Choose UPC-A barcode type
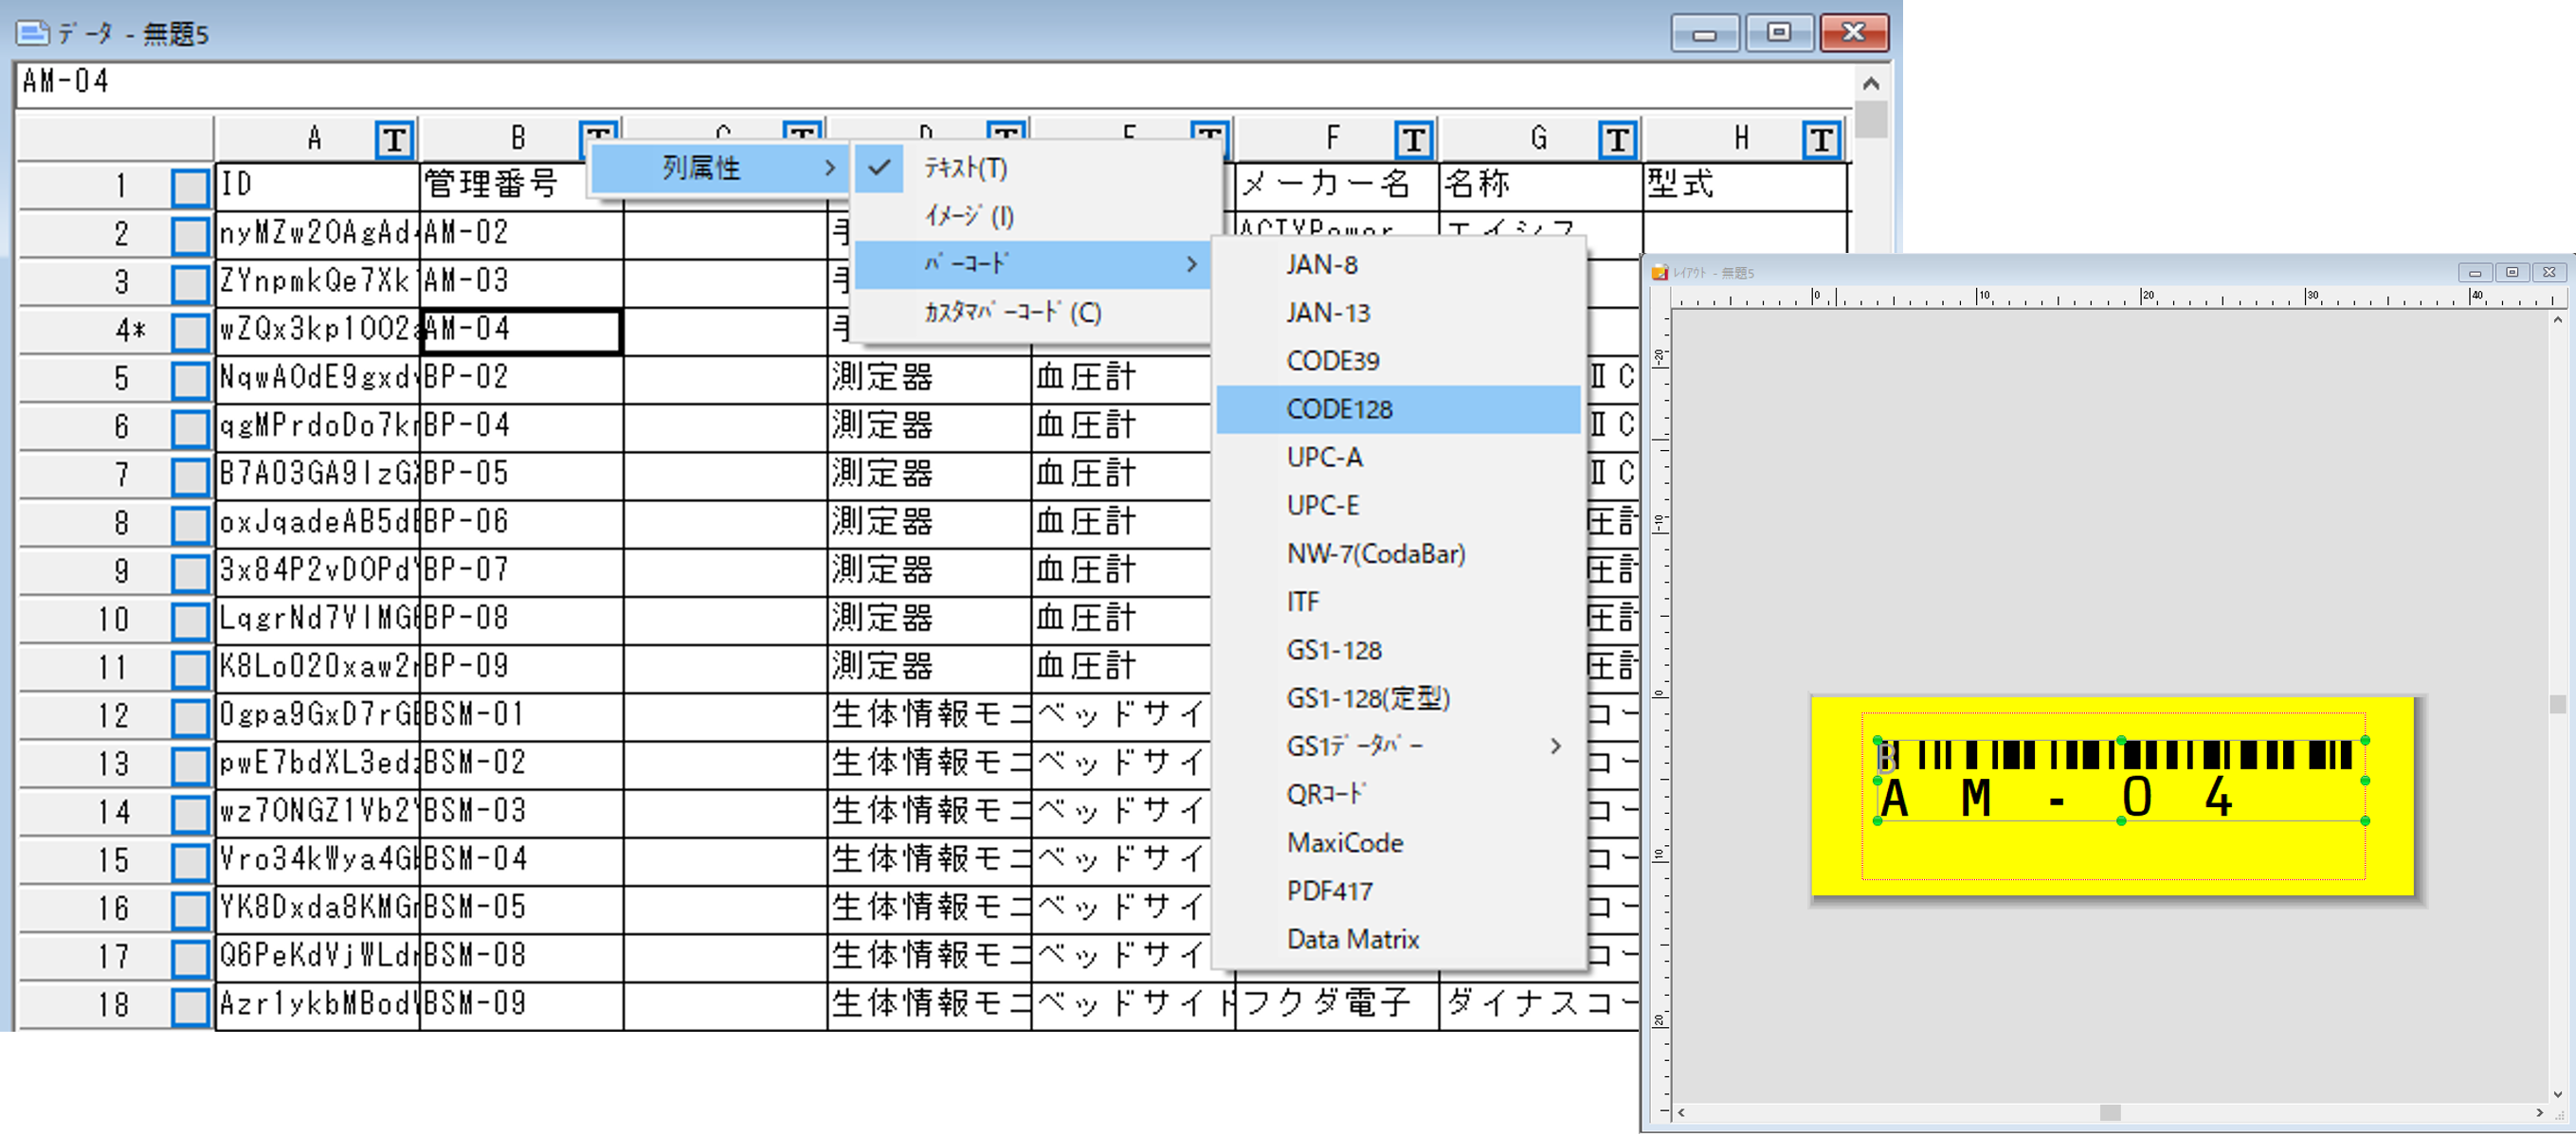2576x1135 pixels. (1398, 457)
